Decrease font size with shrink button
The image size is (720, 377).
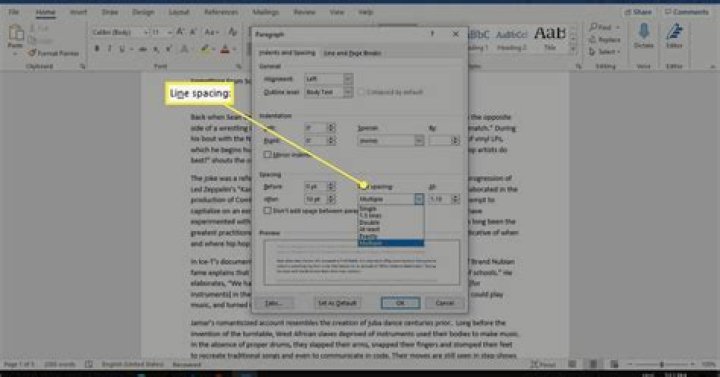[193, 32]
